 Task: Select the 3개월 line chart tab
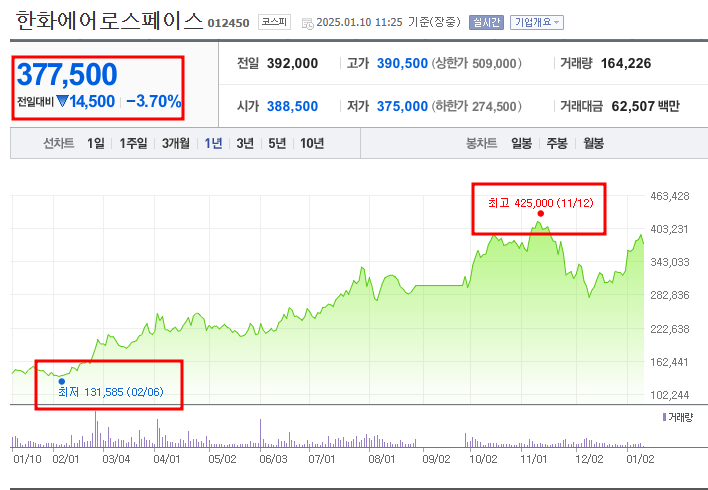pyautogui.click(x=176, y=144)
